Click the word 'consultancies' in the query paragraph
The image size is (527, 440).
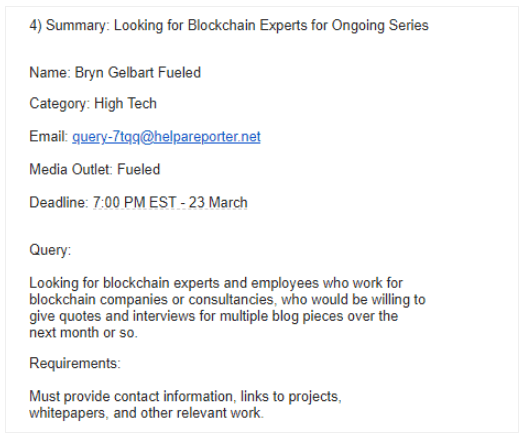tap(232, 299)
